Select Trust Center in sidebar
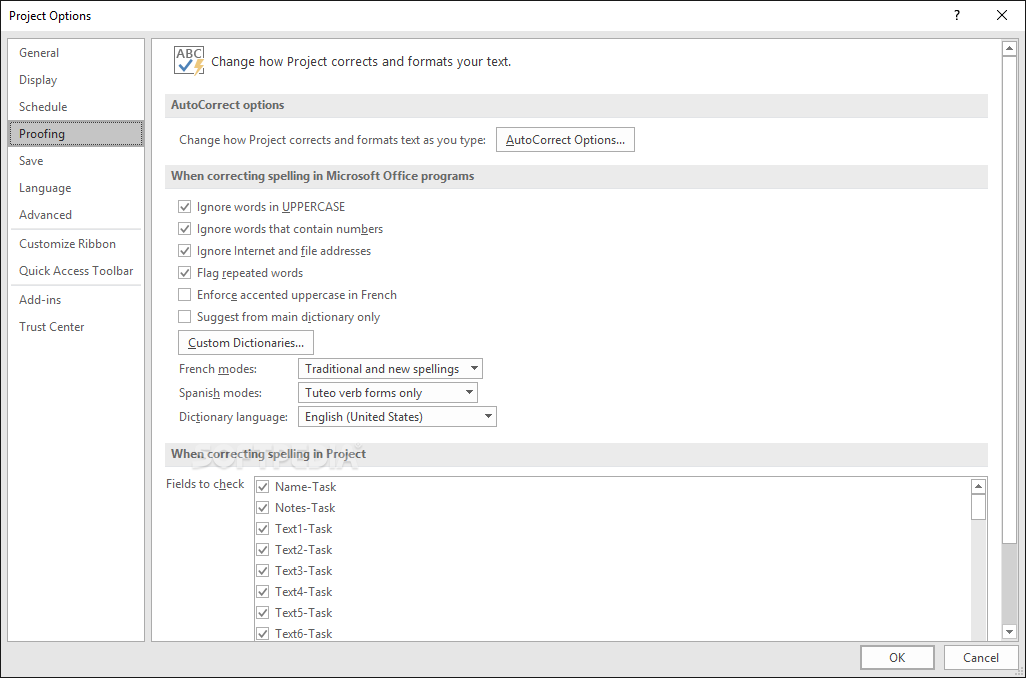The width and height of the screenshot is (1026, 678). (51, 327)
